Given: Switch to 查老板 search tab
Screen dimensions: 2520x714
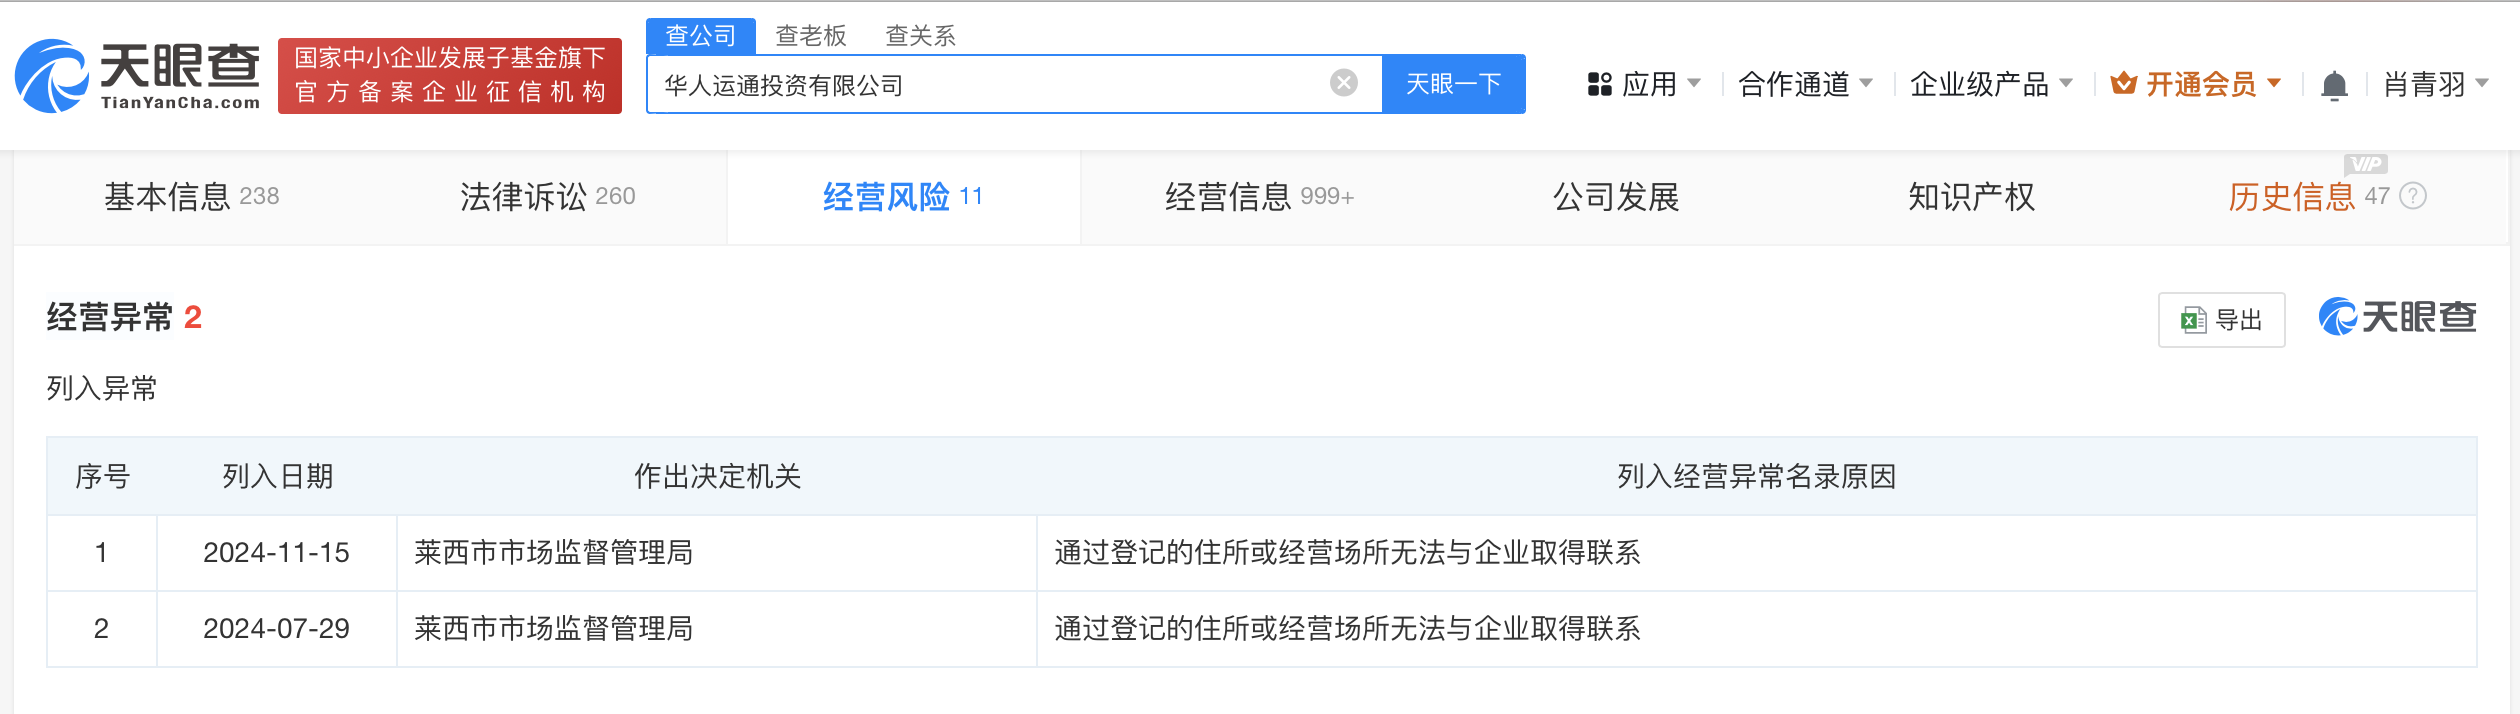Looking at the screenshot, I should [x=811, y=36].
